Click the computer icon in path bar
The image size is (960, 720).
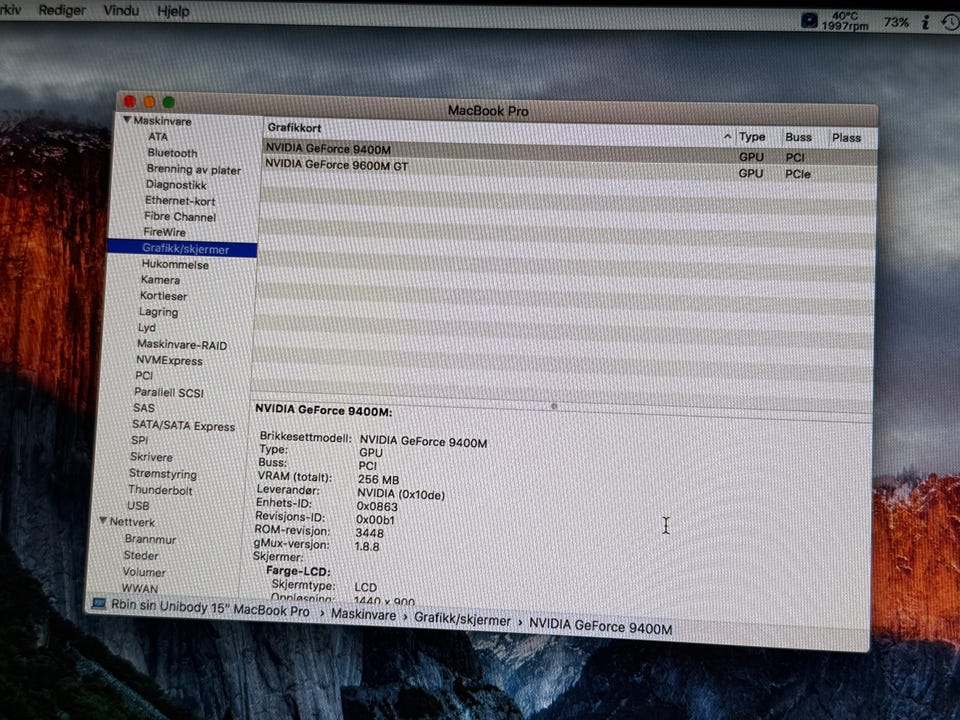click(x=98, y=604)
